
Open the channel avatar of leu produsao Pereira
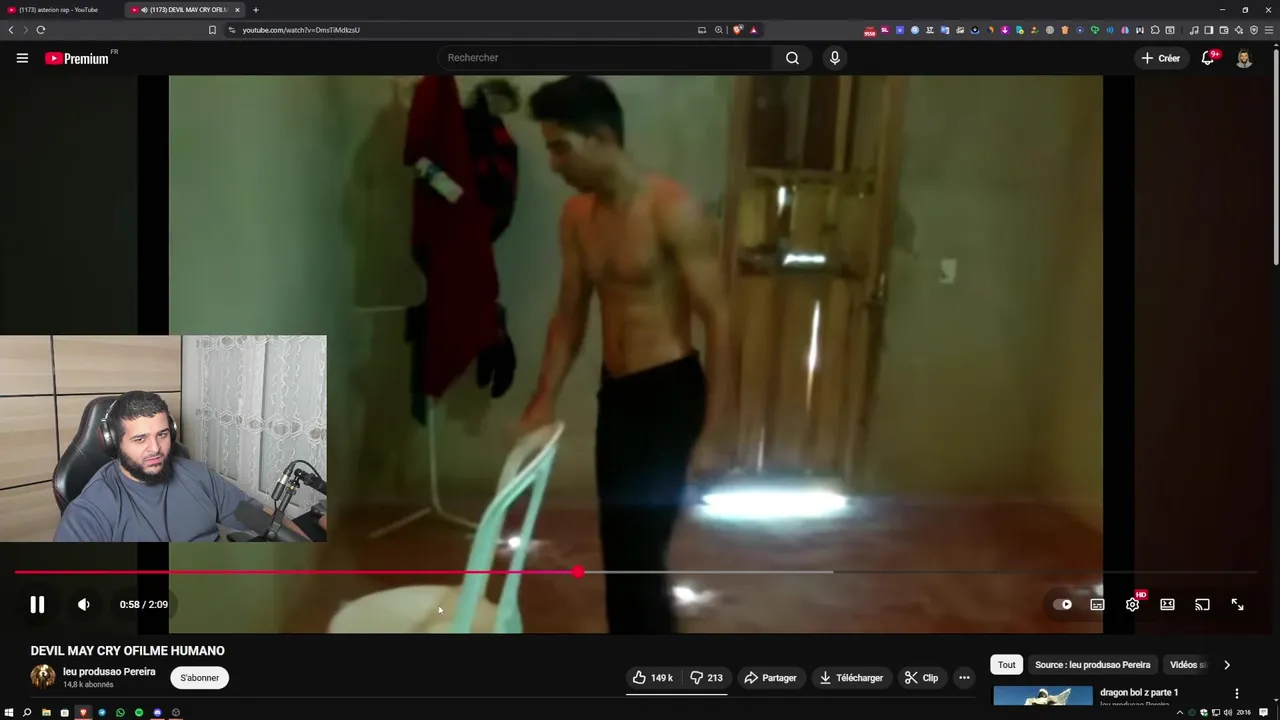(43, 677)
